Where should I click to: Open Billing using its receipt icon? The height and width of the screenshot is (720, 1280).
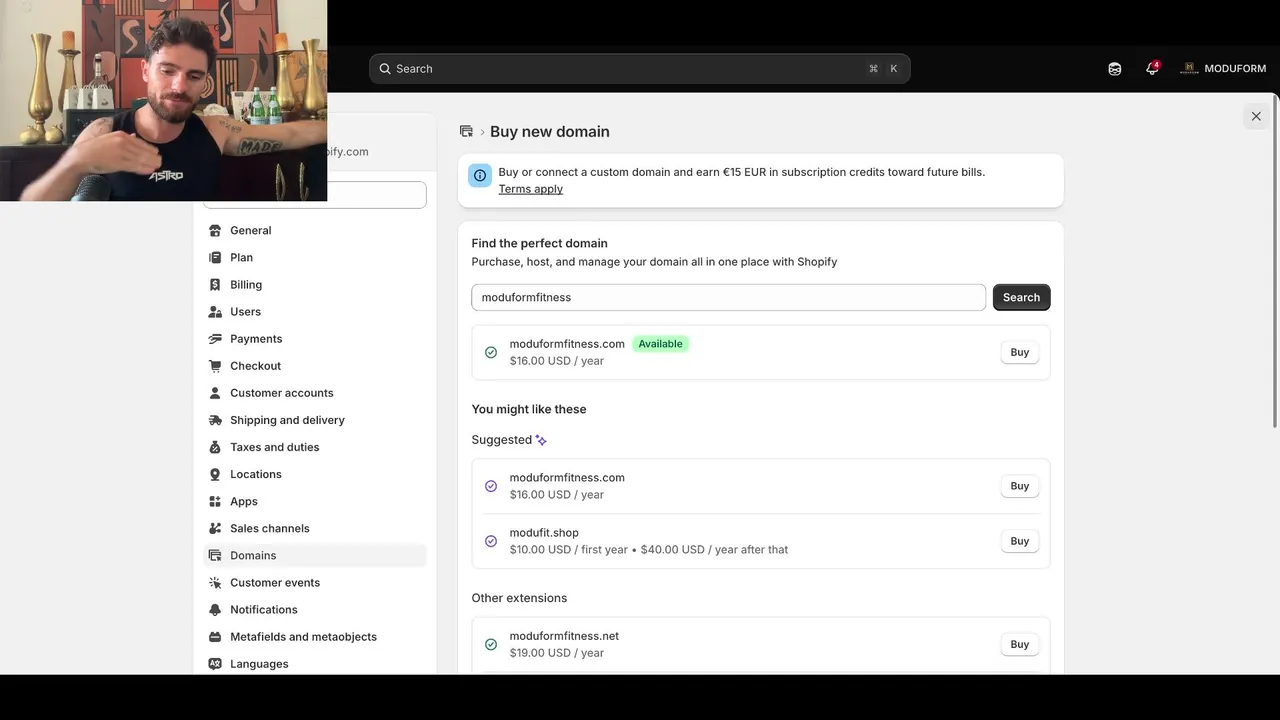point(215,285)
